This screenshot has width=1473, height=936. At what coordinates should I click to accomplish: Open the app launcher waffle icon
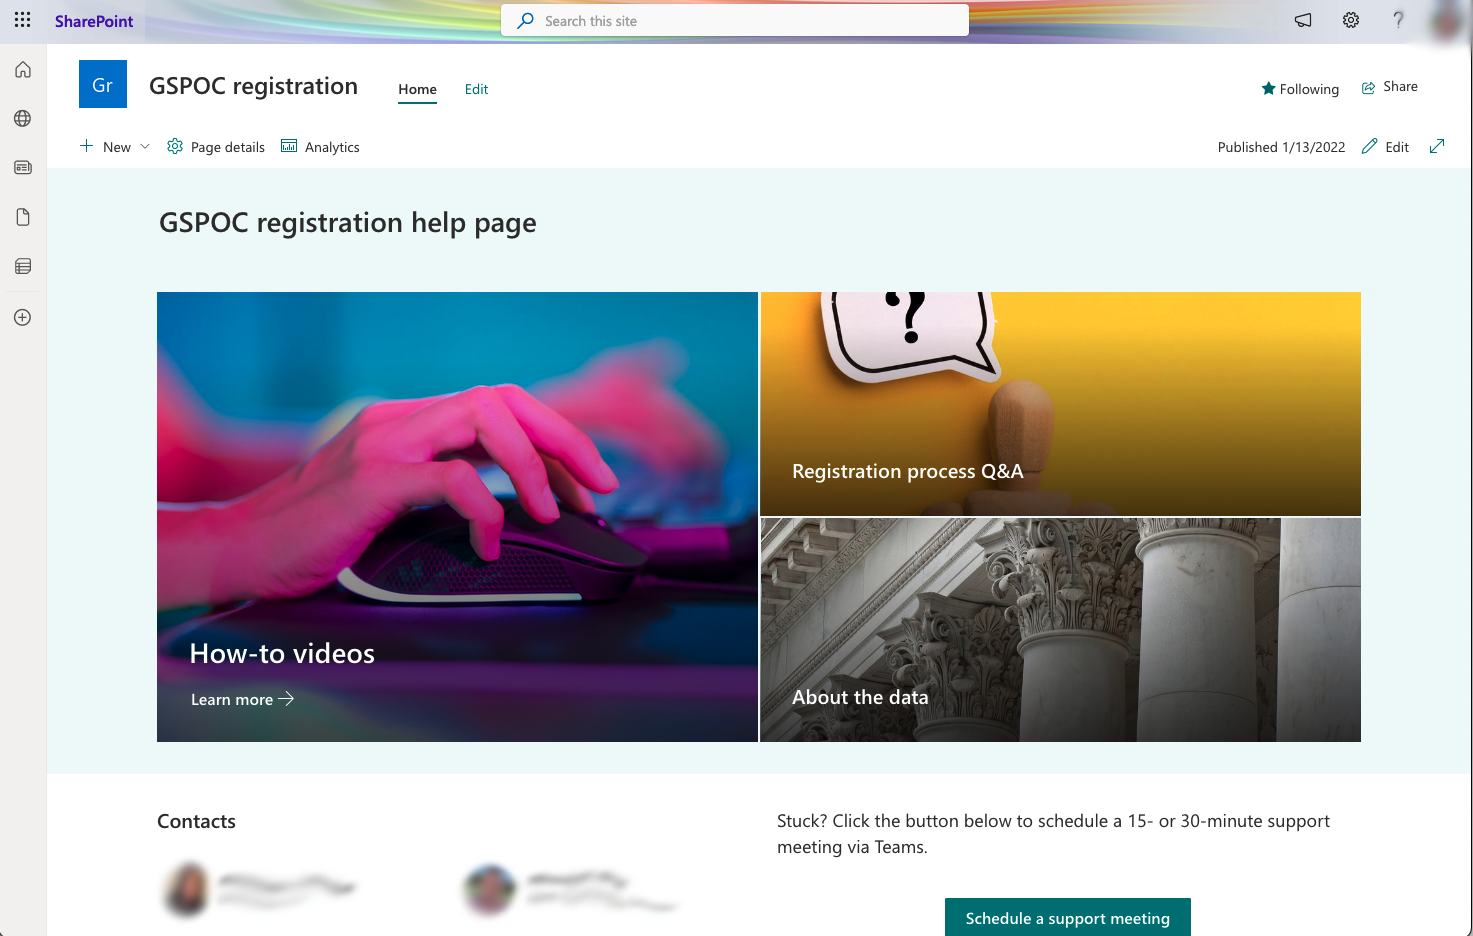(x=22, y=20)
